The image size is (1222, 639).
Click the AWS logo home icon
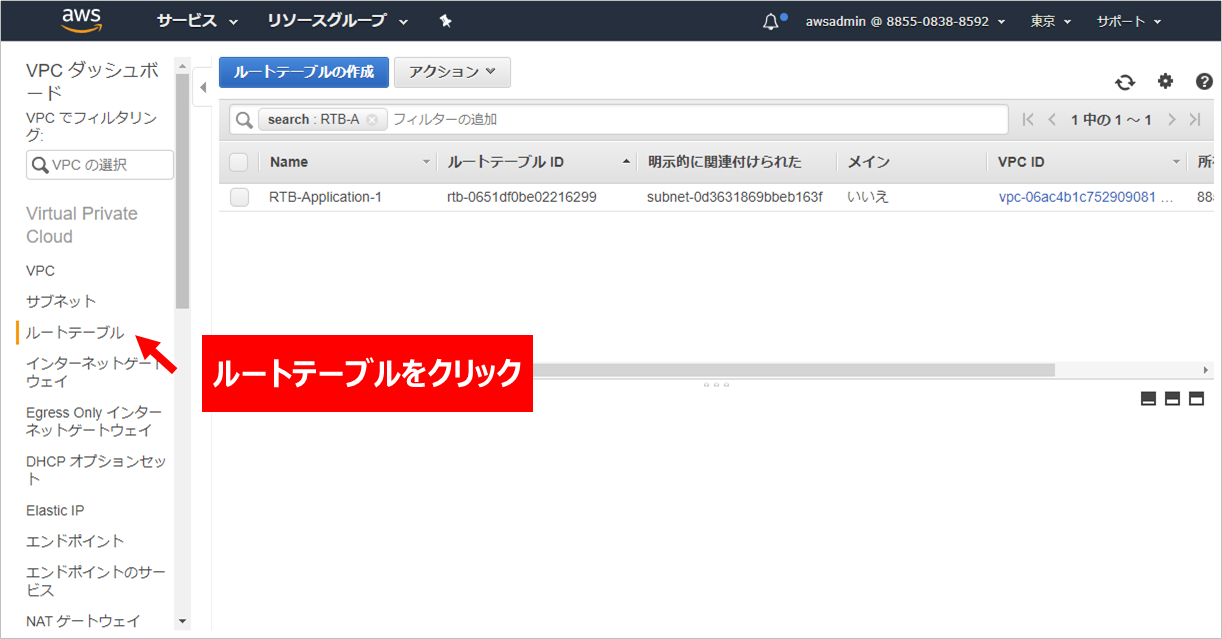tap(82, 20)
